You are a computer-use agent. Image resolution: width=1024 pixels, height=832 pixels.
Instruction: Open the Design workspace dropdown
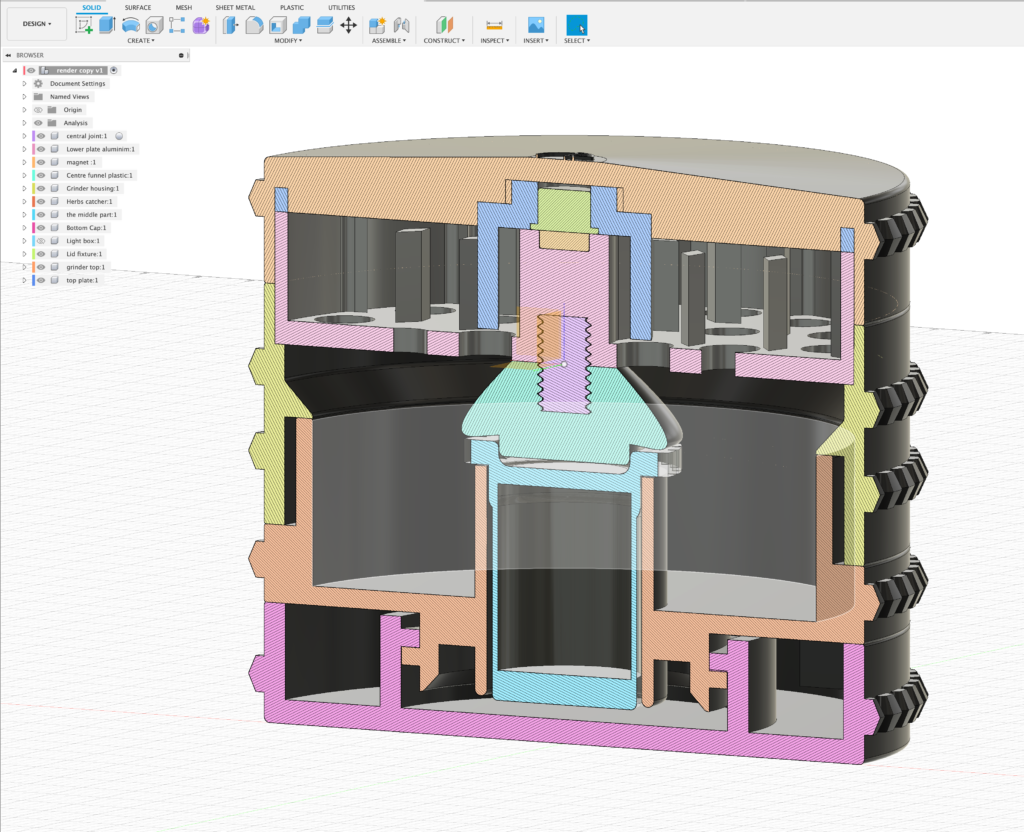[x=37, y=24]
